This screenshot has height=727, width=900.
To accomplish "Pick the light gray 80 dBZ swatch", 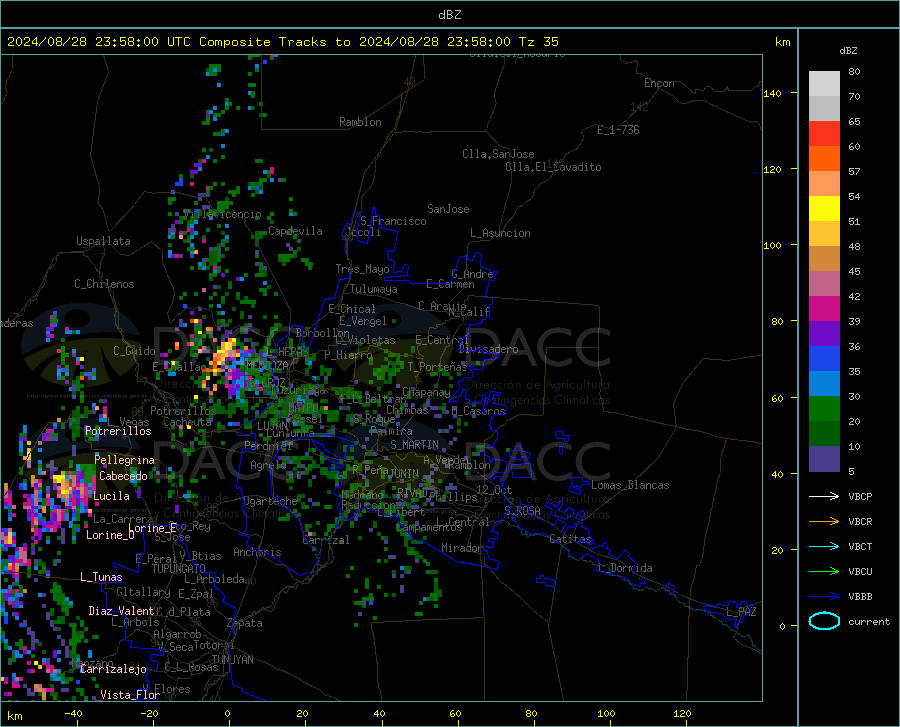I will click(x=824, y=83).
